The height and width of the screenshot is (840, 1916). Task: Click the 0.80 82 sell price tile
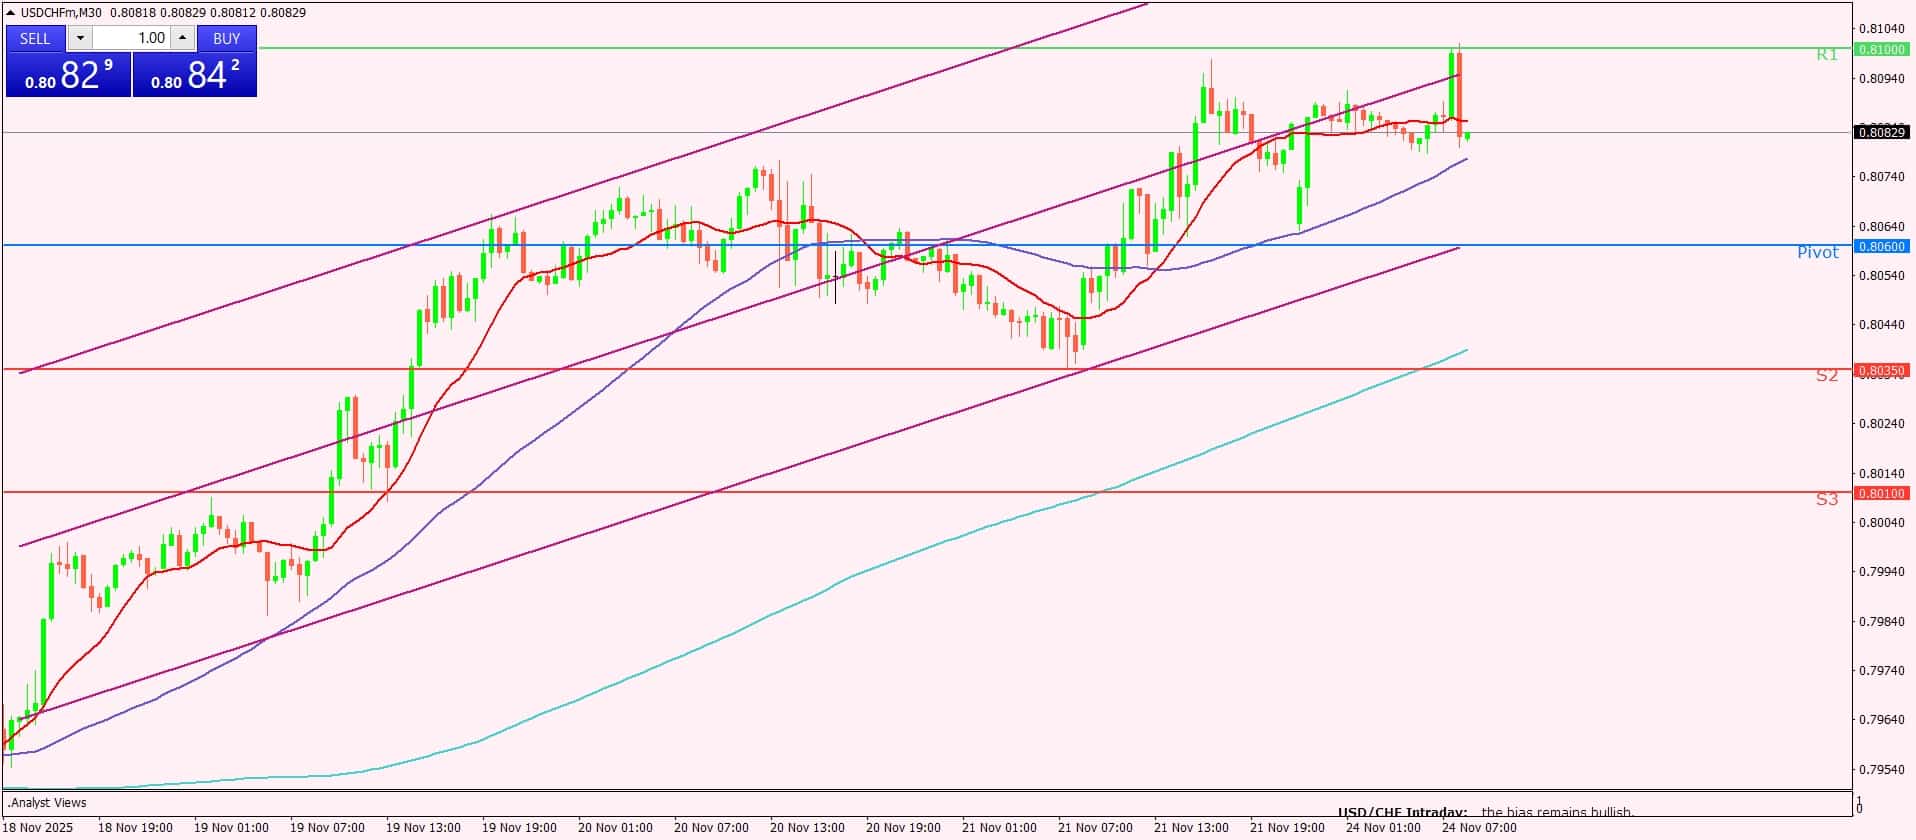tap(68, 75)
